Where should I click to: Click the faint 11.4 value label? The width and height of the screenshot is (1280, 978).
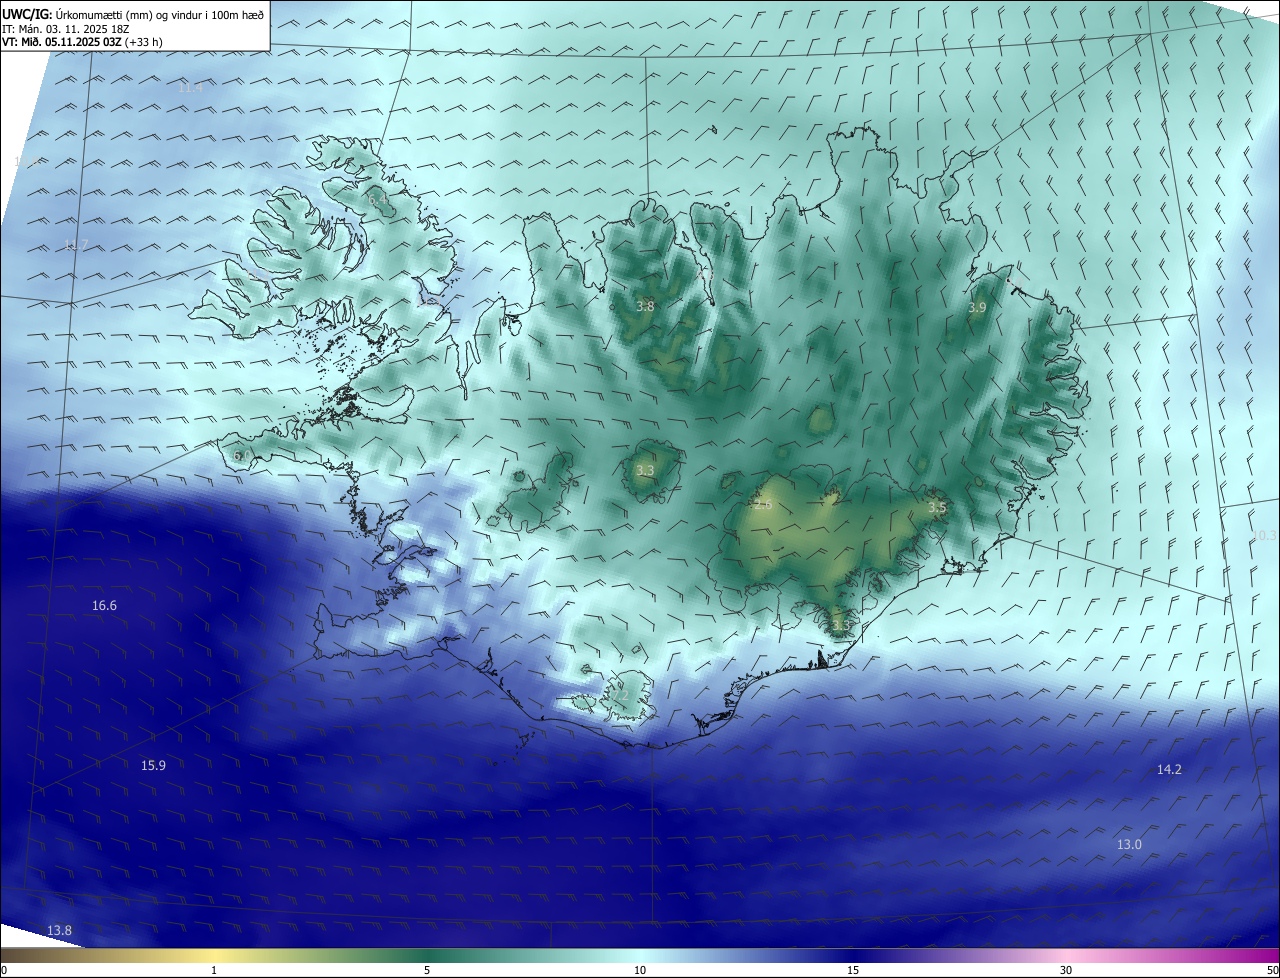point(191,88)
